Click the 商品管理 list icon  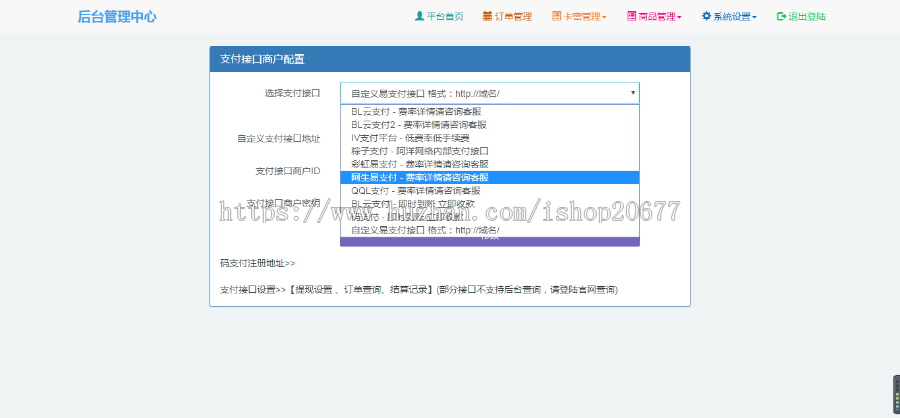(x=631, y=16)
